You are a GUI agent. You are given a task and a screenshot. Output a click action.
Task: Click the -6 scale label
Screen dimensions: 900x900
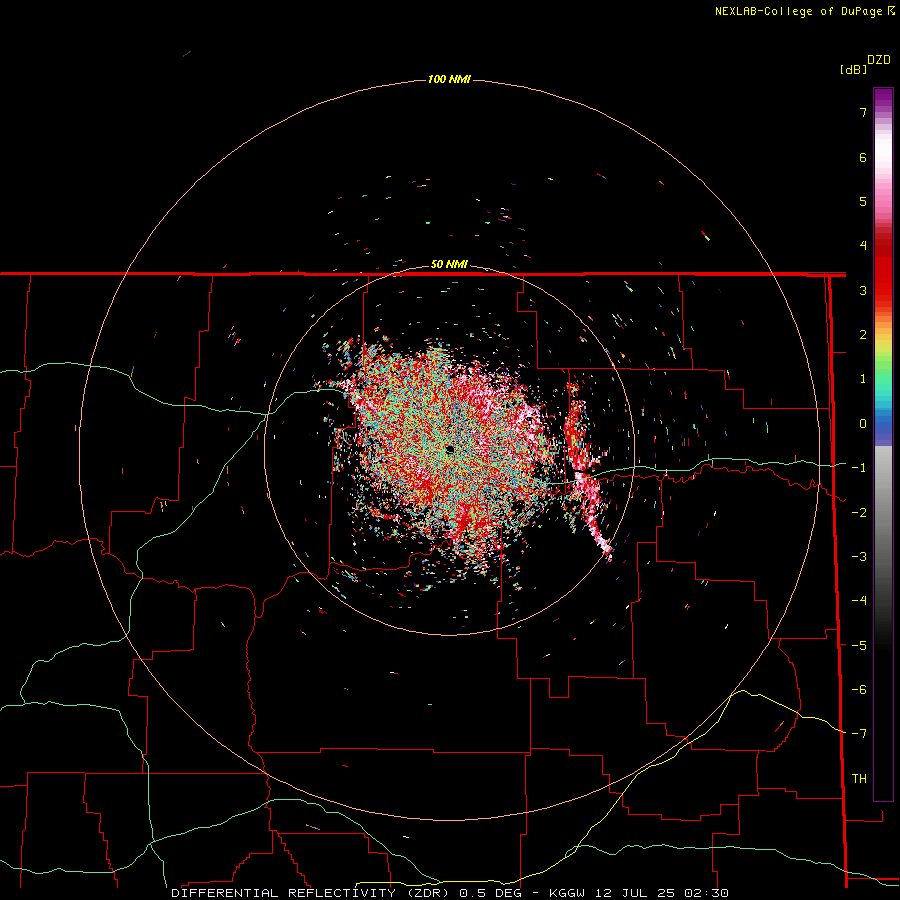(859, 689)
